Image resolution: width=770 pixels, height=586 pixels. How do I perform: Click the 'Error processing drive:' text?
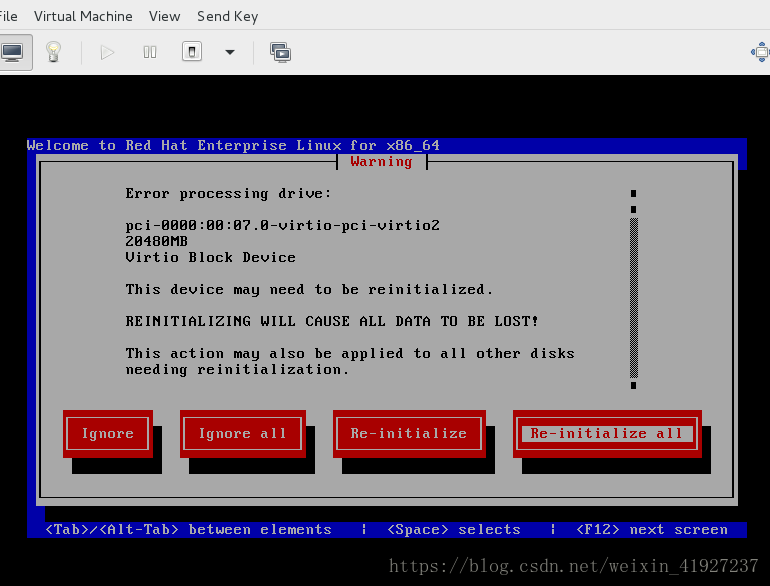[228, 194]
